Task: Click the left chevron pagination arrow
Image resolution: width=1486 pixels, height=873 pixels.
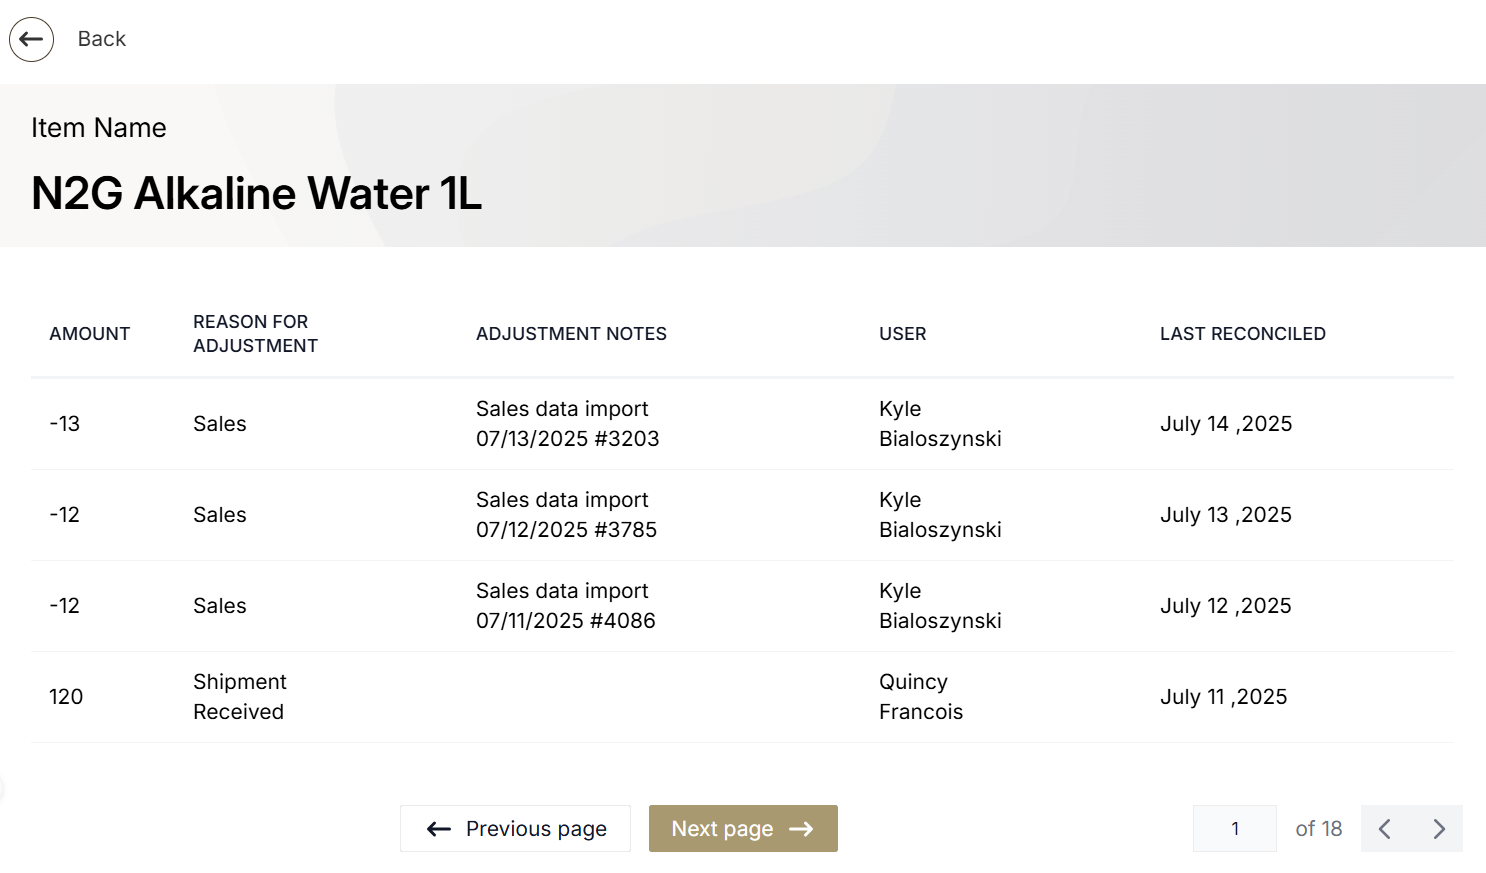Action: click(x=1385, y=829)
